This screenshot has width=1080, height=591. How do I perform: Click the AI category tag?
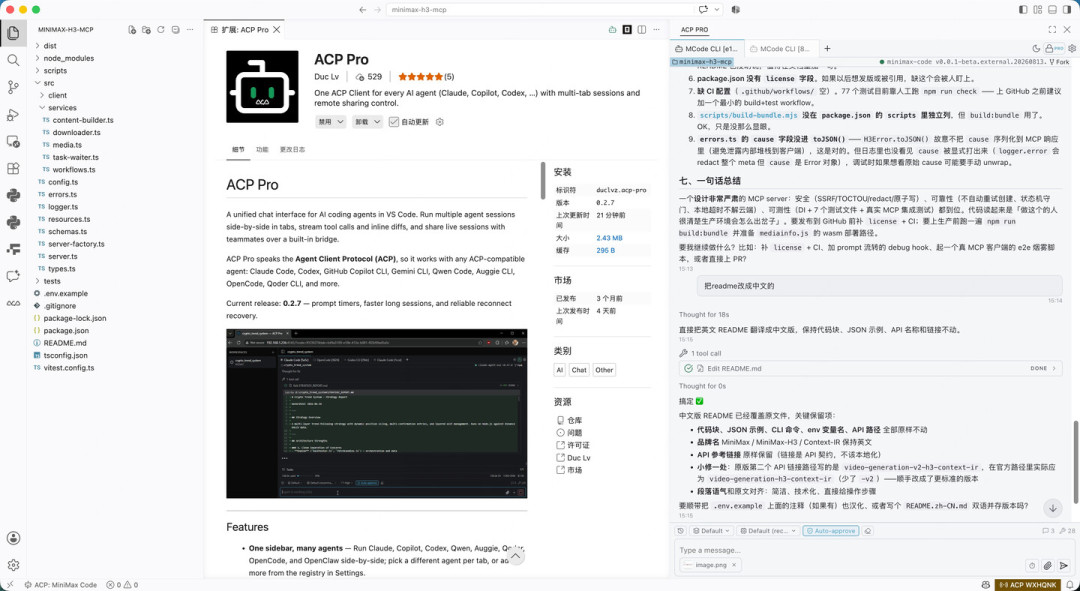coord(559,370)
